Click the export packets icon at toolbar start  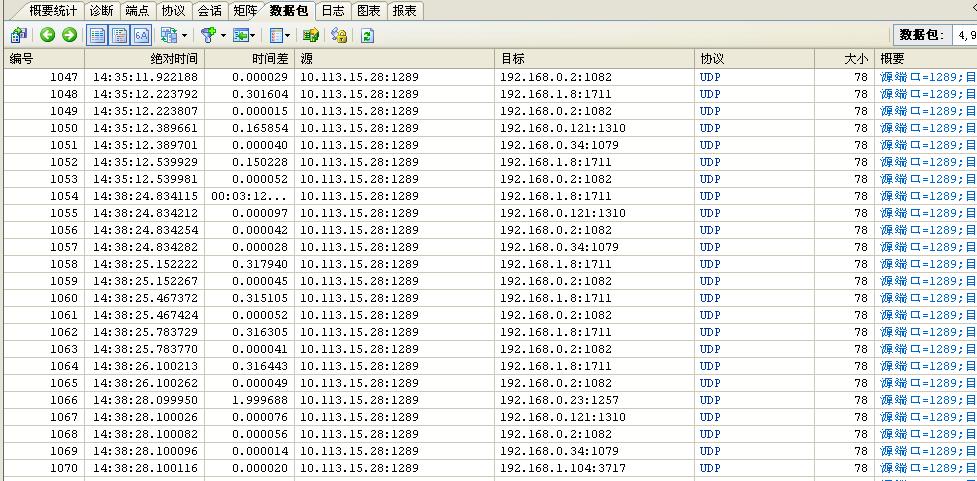[18, 35]
